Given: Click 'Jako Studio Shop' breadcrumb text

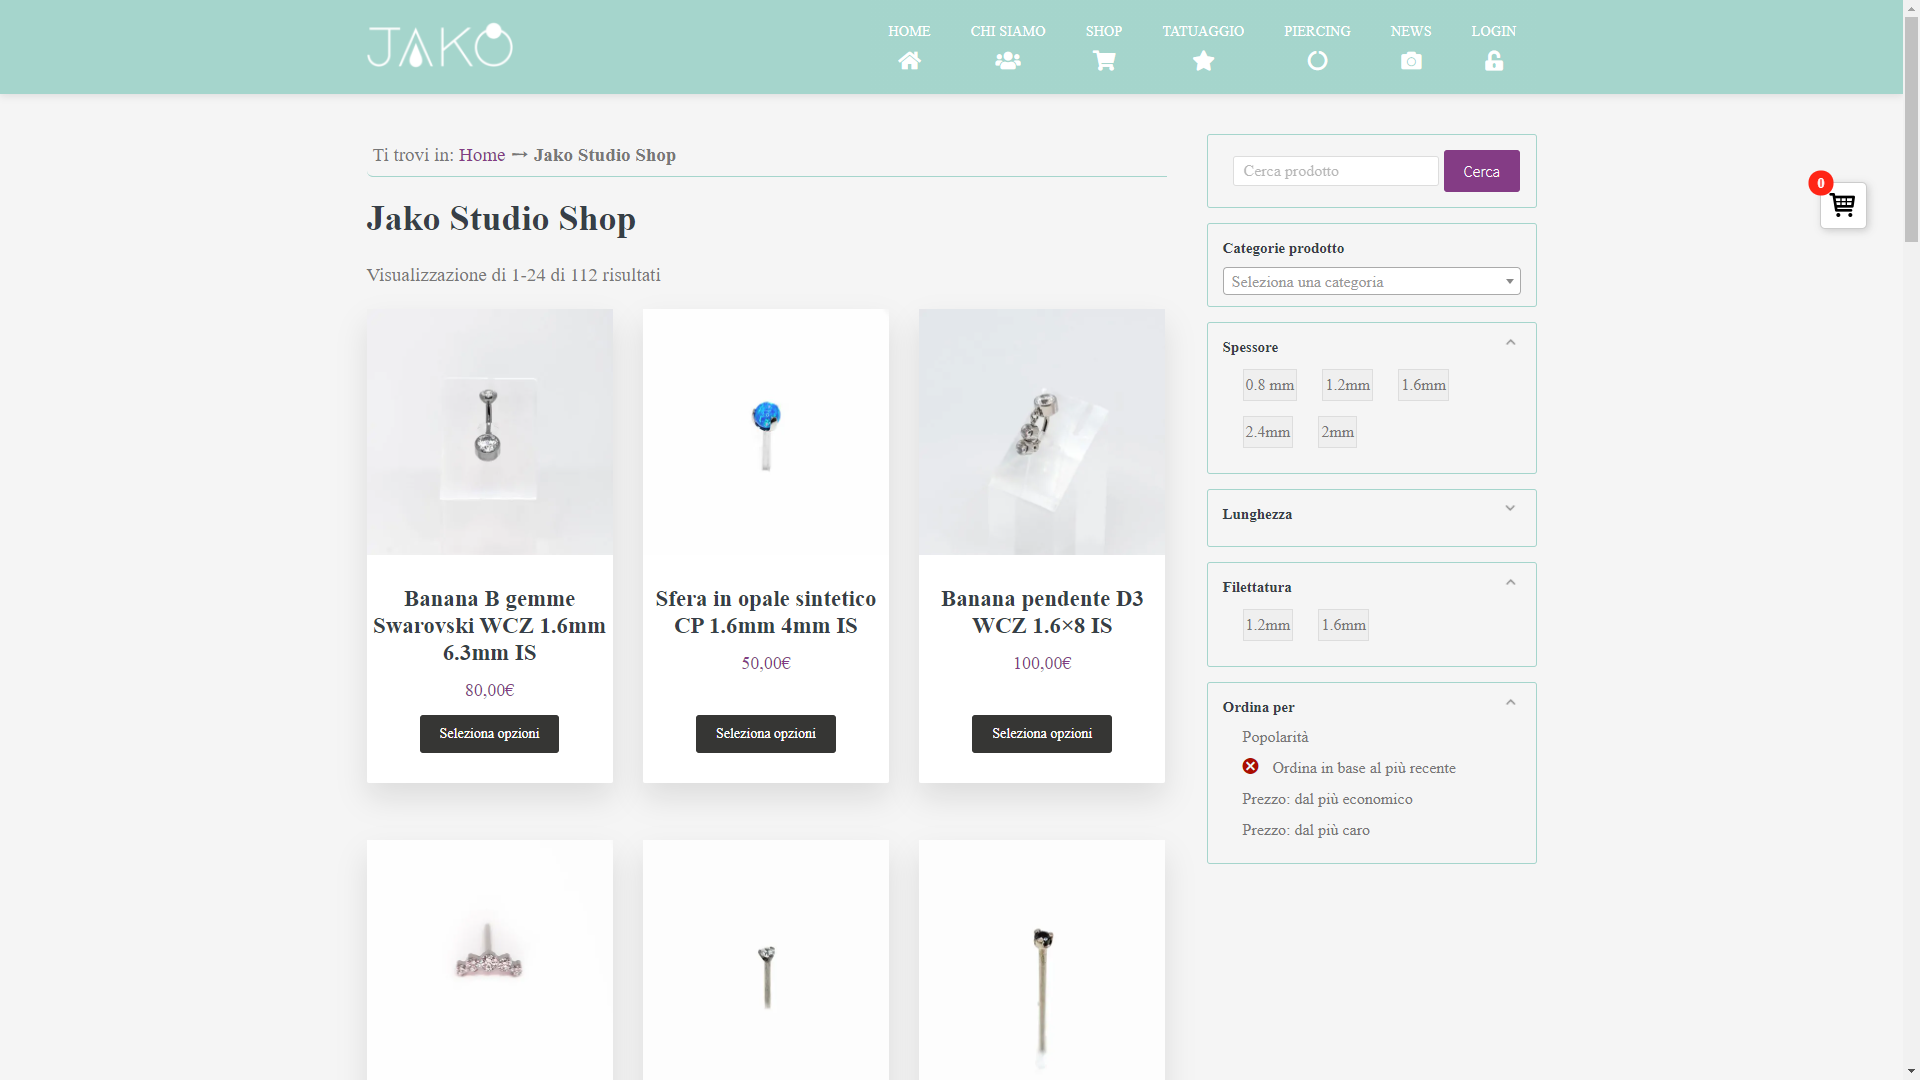Looking at the screenshot, I should pyautogui.click(x=604, y=155).
